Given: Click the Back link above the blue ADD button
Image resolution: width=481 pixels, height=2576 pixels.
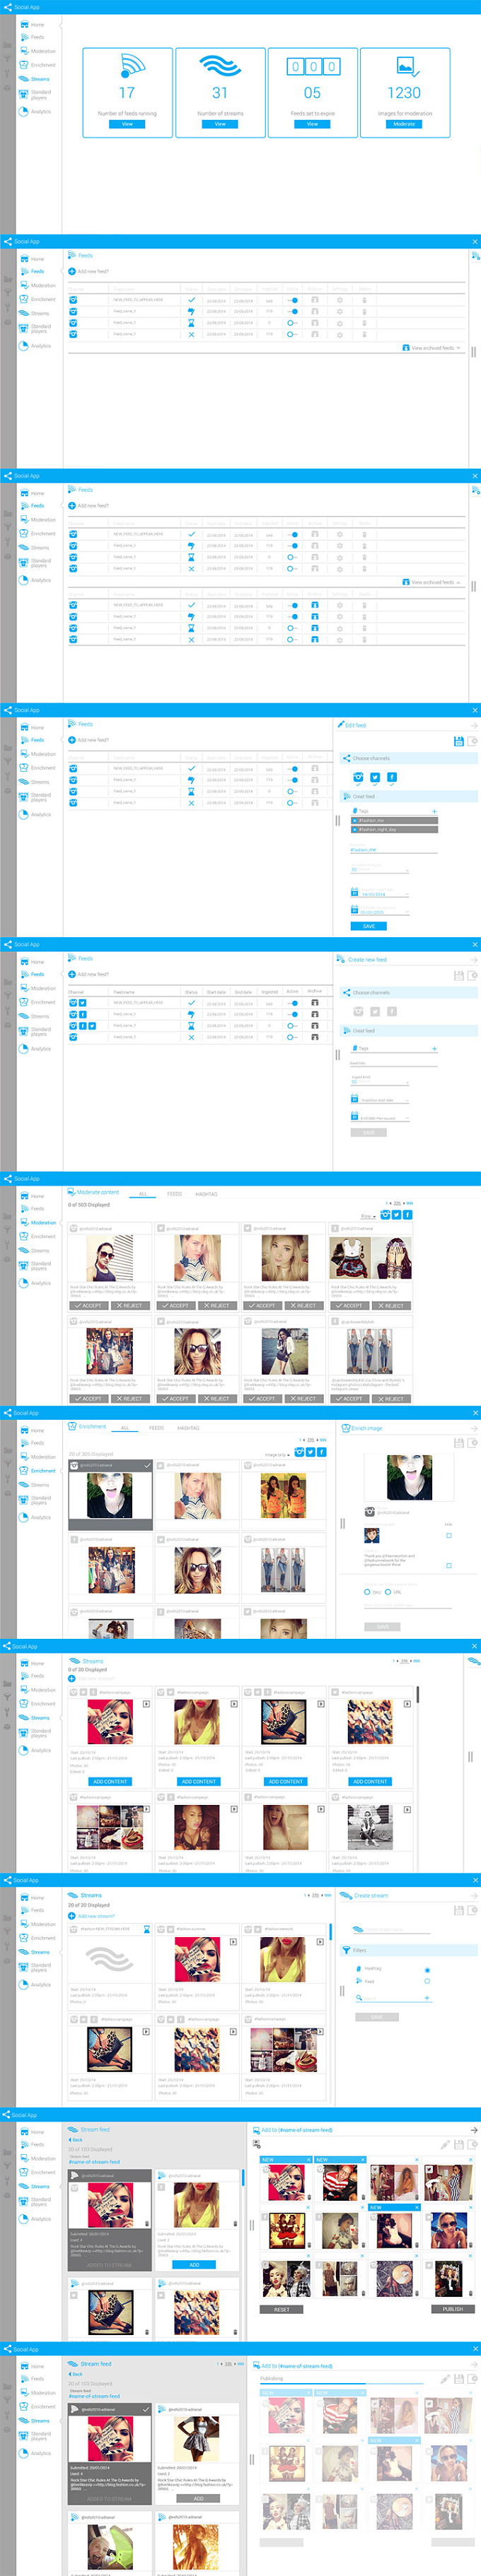Looking at the screenshot, I should coord(76,2140).
